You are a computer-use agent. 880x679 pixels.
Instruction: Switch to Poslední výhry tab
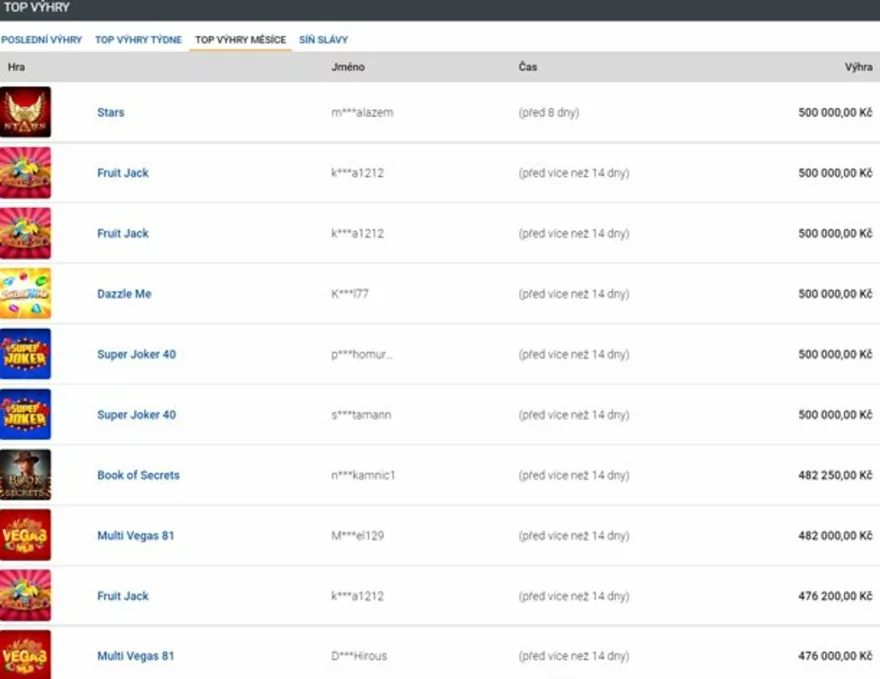(x=42, y=40)
